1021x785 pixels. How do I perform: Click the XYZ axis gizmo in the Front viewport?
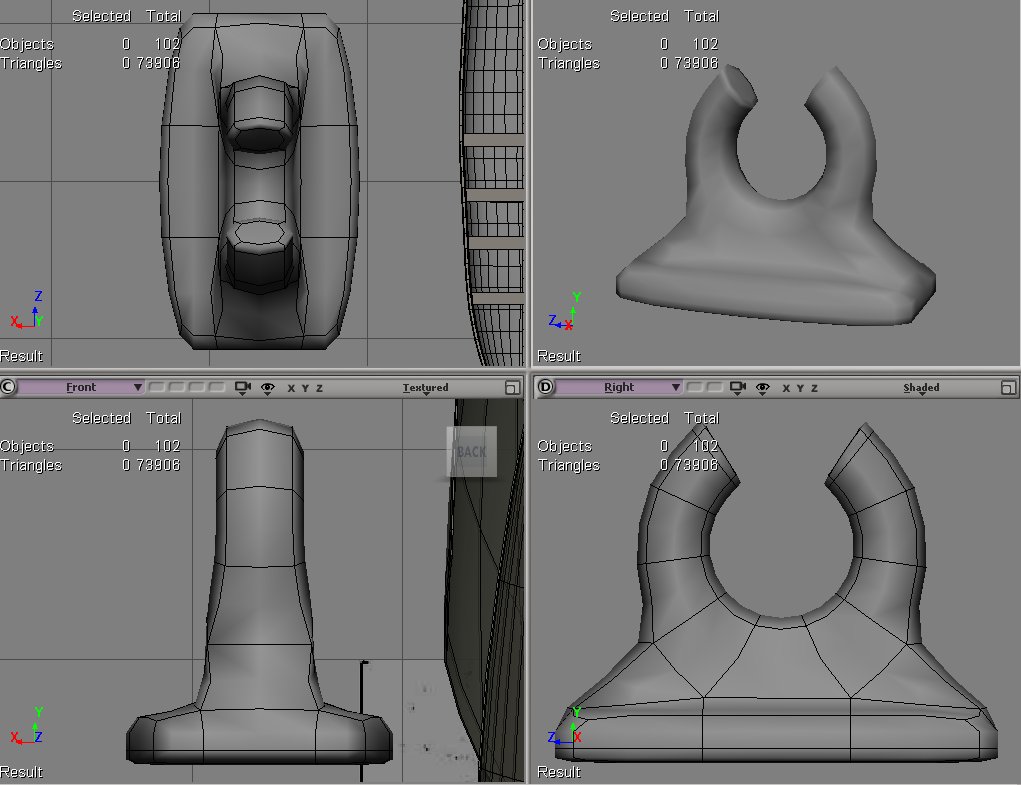click(x=27, y=726)
